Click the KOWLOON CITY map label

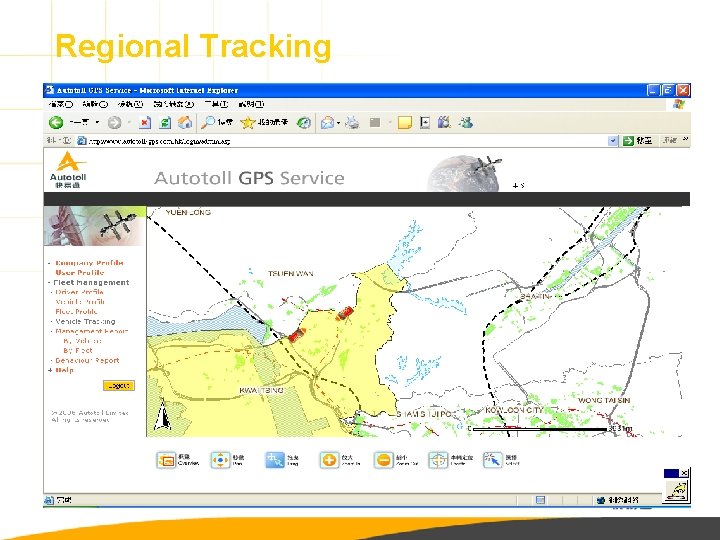514,410
